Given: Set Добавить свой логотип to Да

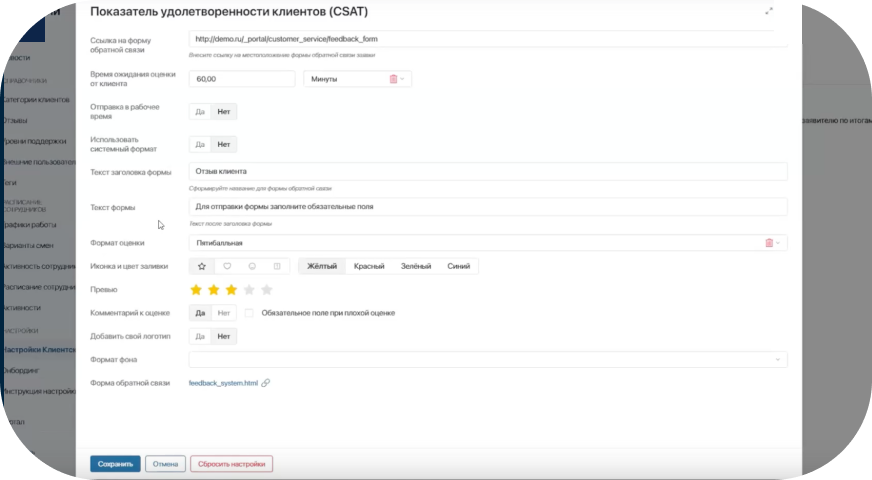Looking at the screenshot, I should pos(200,337).
